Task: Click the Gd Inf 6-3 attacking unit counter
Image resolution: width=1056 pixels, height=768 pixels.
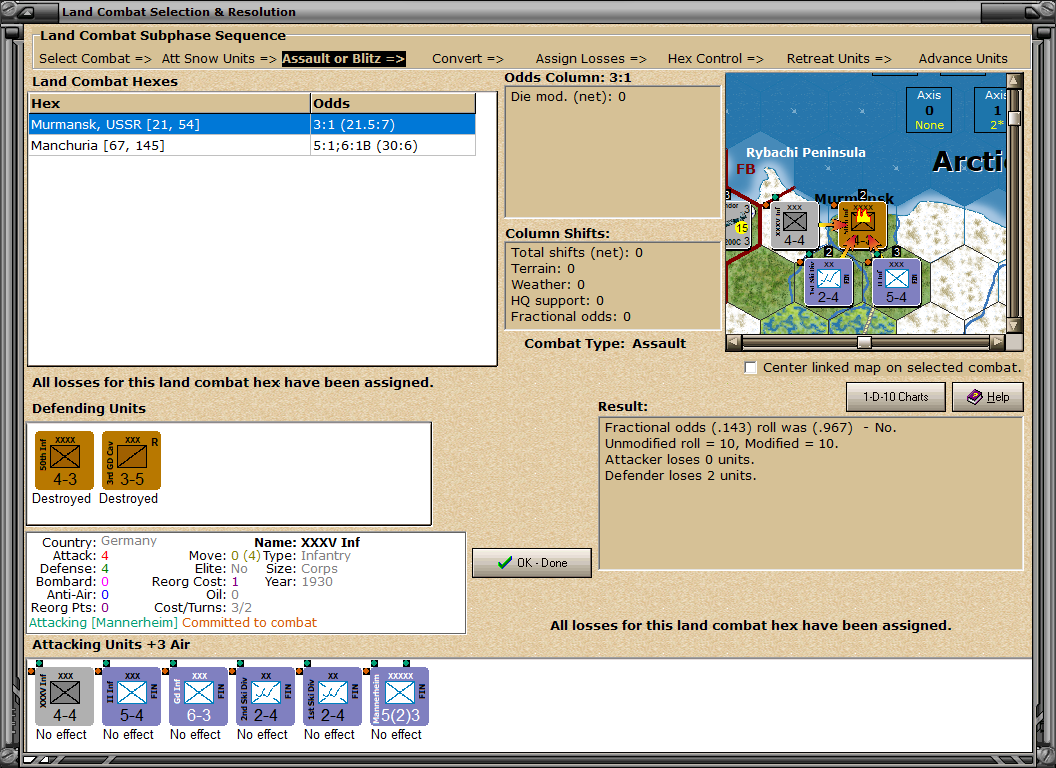Action: [x=199, y=697]
